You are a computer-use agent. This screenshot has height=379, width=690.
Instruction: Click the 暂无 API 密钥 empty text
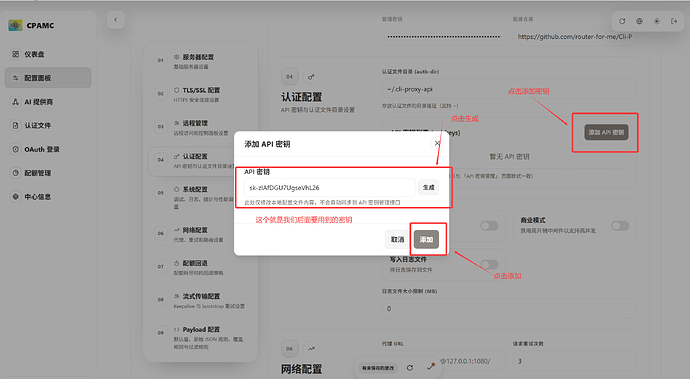[509, 156]
